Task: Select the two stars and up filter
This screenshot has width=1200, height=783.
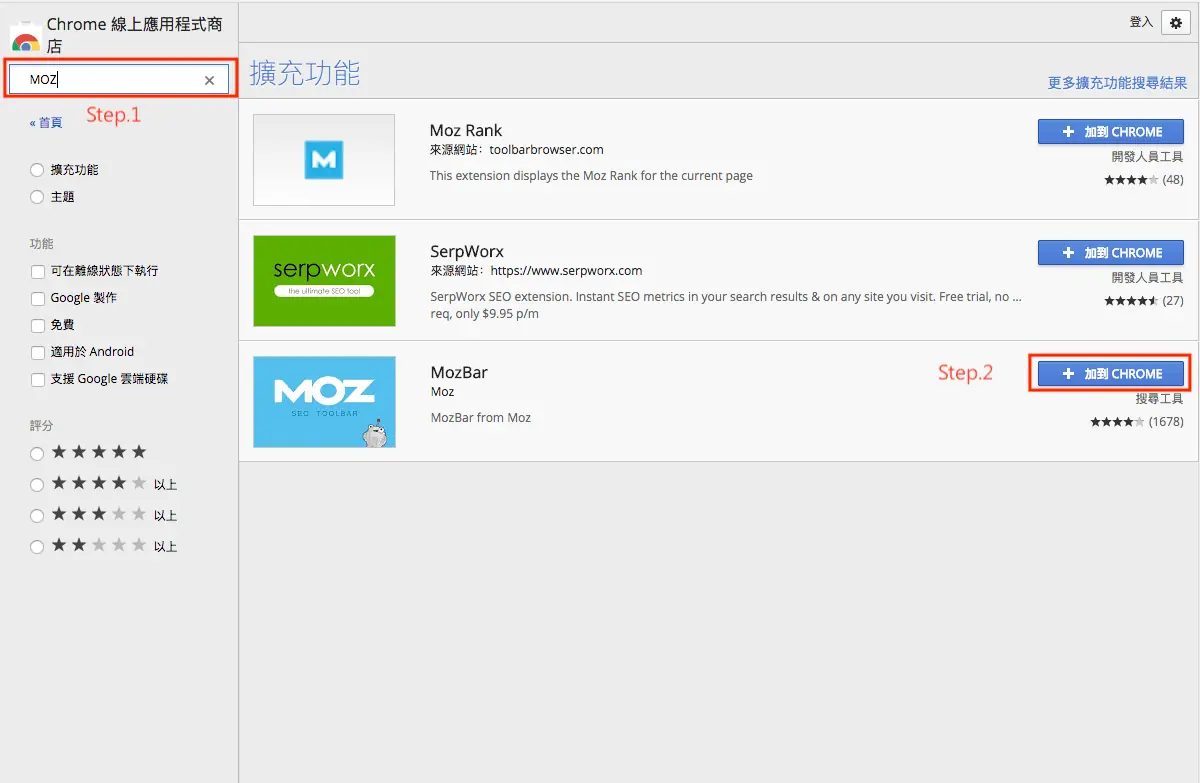Action: 37,546
